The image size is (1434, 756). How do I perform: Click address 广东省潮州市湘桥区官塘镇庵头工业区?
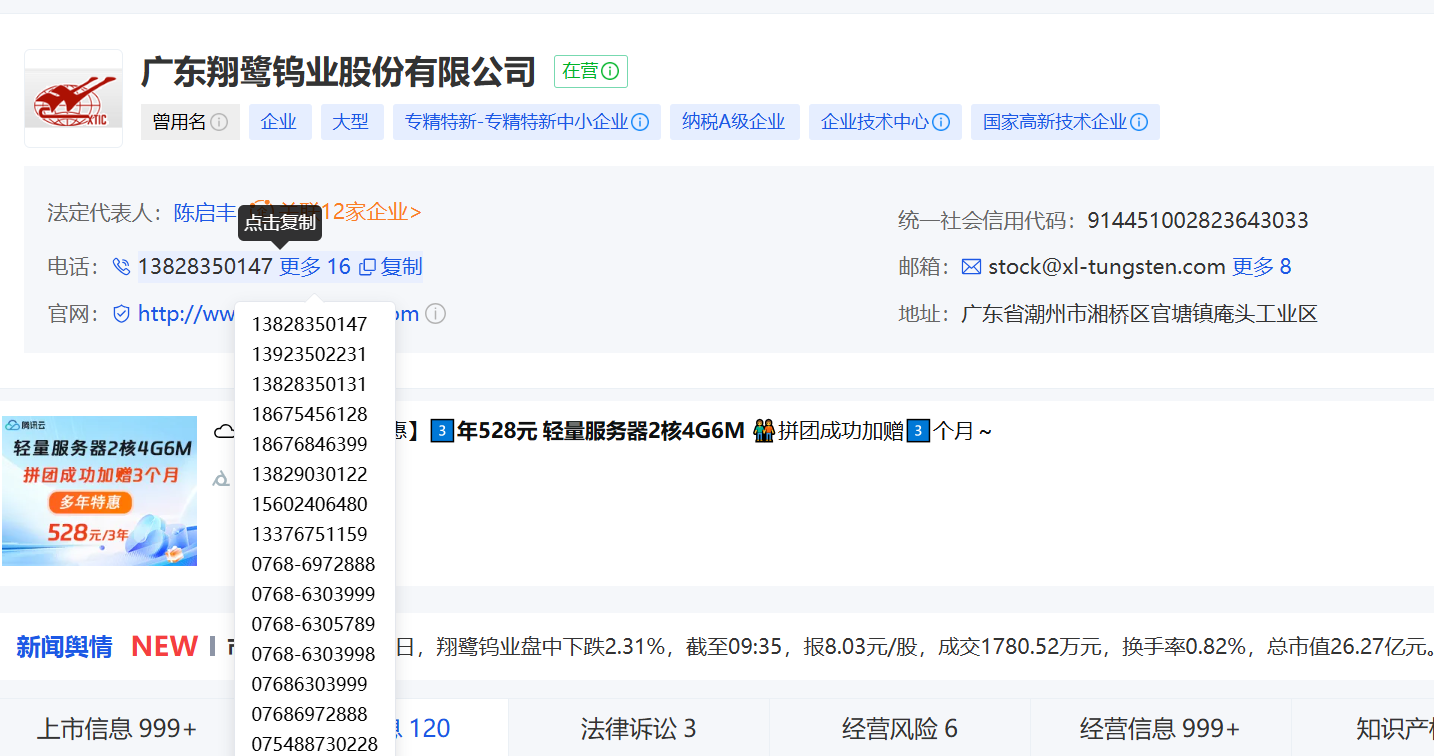coord(1139,314)
